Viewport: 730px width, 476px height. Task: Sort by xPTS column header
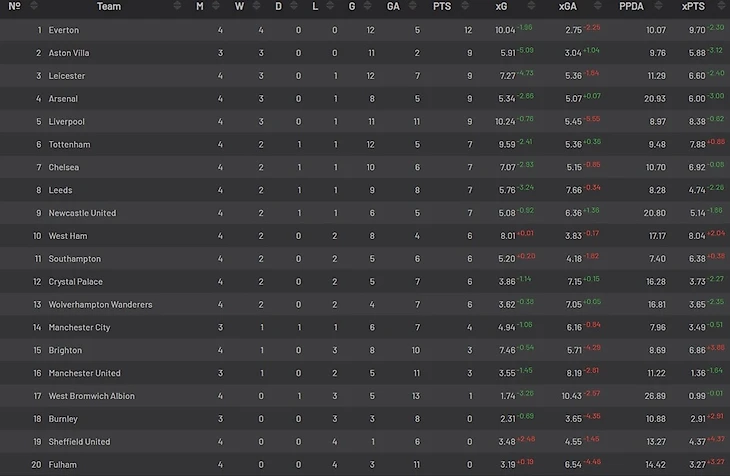click(x=693, y=7)
